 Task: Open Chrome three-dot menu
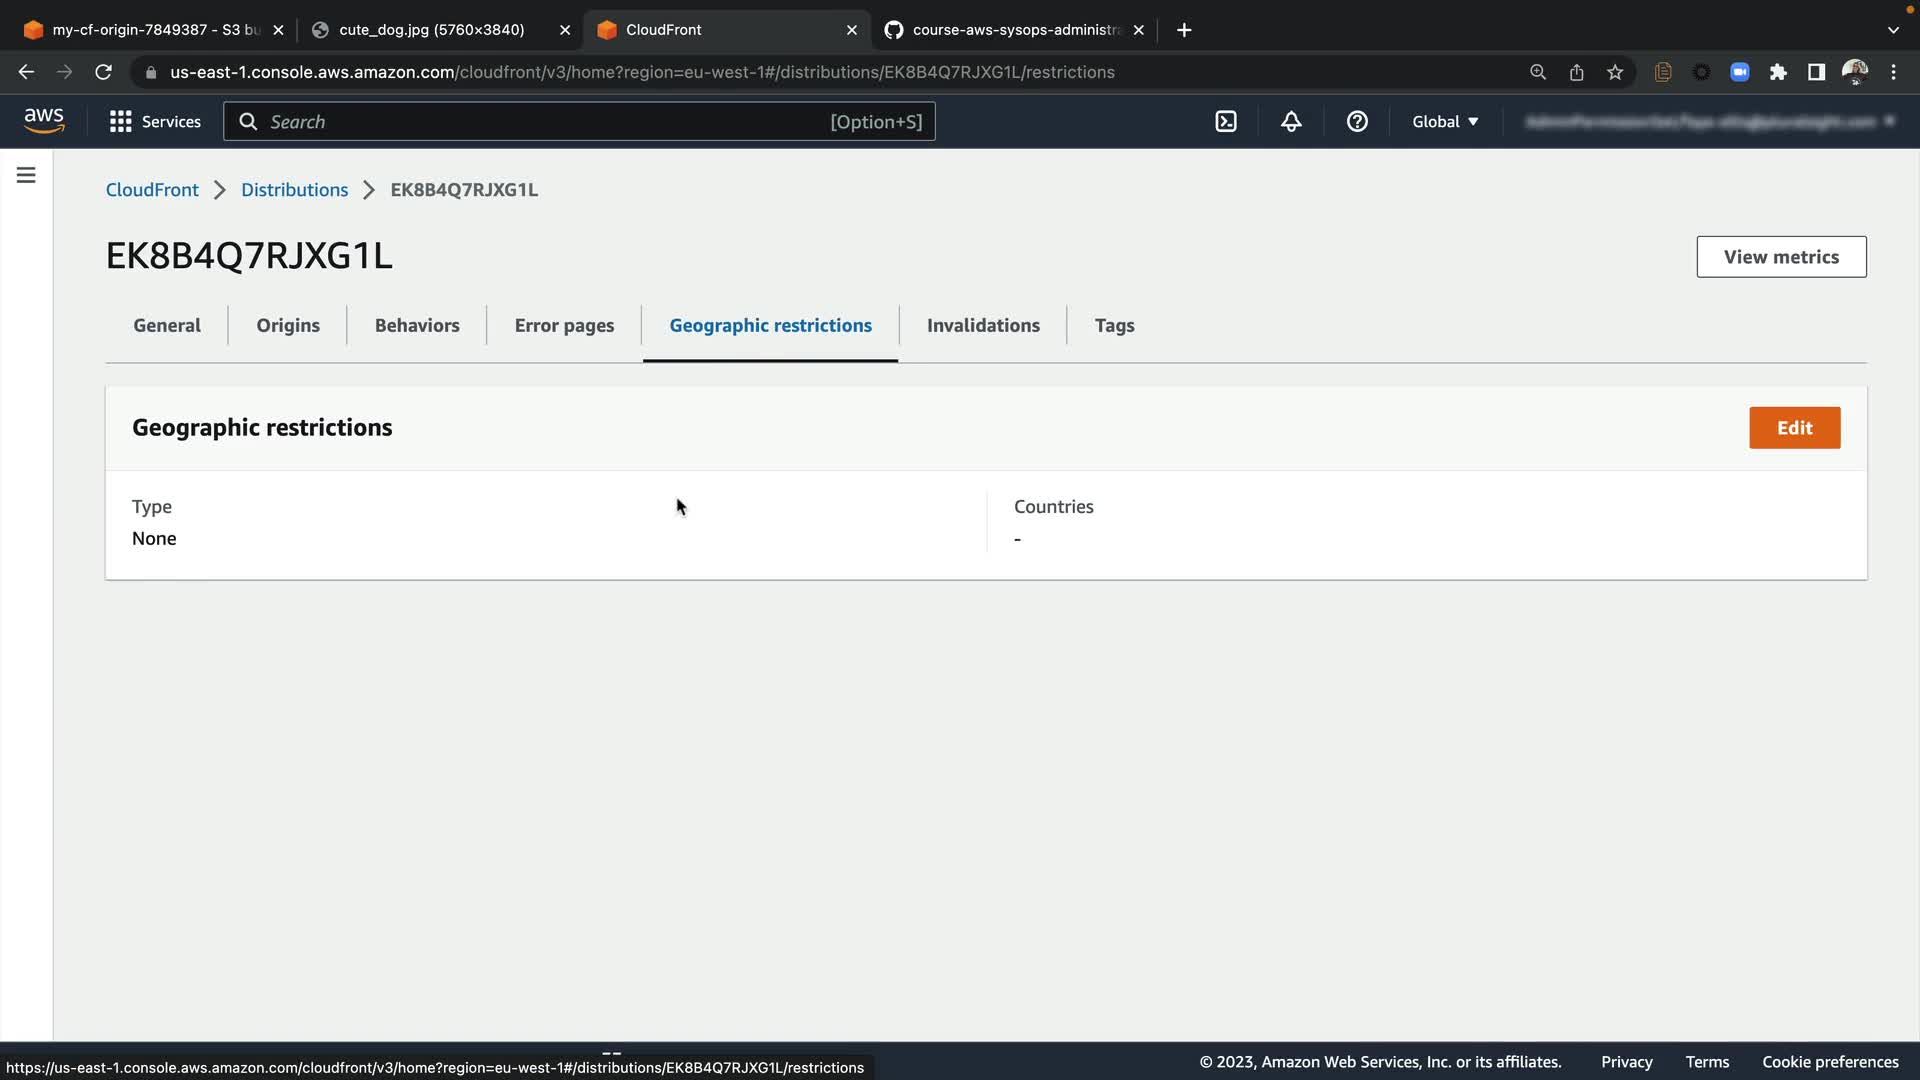click(x=1893, y=72)
